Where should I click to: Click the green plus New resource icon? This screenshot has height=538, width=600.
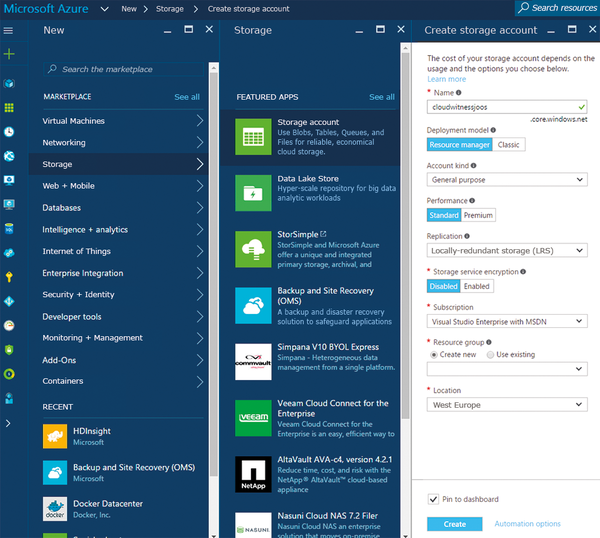click(9, 54)
